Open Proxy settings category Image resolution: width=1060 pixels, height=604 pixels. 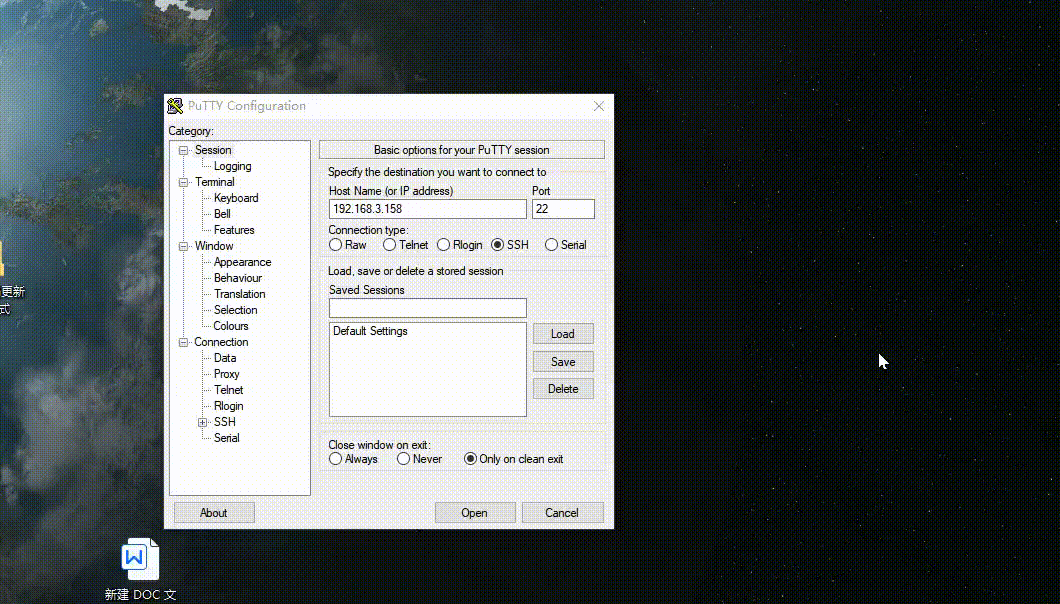[226, 374]
